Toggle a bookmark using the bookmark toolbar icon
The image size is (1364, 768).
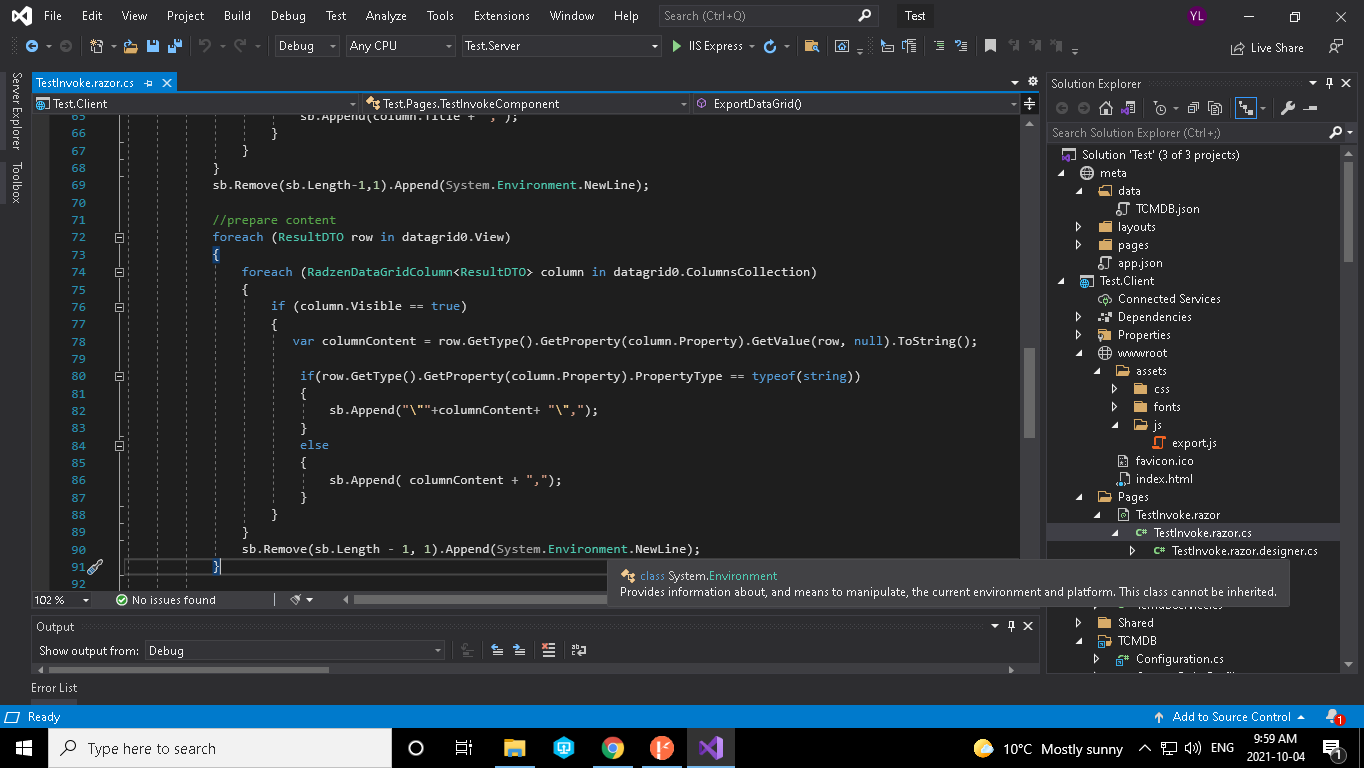(988, 45)
